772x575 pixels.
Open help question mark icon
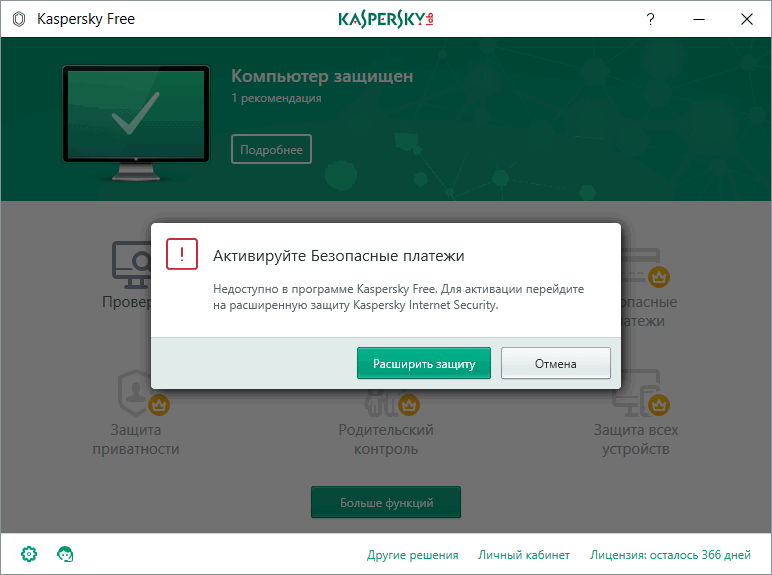(x=650, y=19)
